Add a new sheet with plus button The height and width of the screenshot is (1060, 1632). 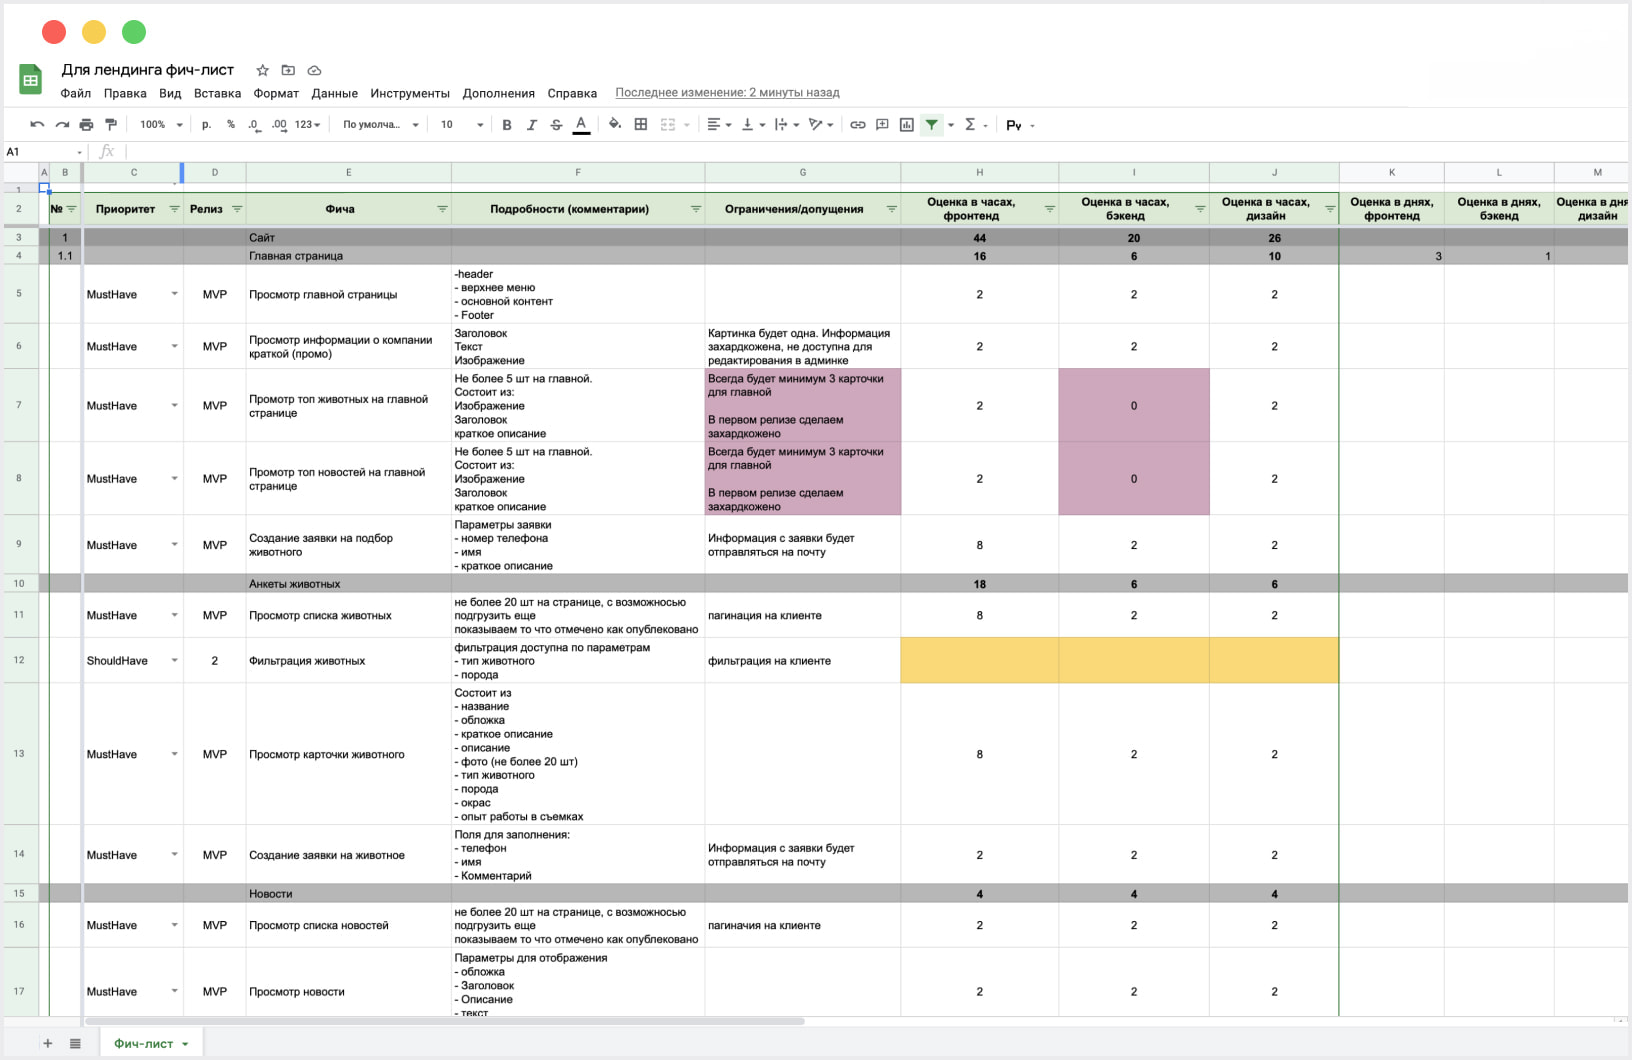[47, 1043]
